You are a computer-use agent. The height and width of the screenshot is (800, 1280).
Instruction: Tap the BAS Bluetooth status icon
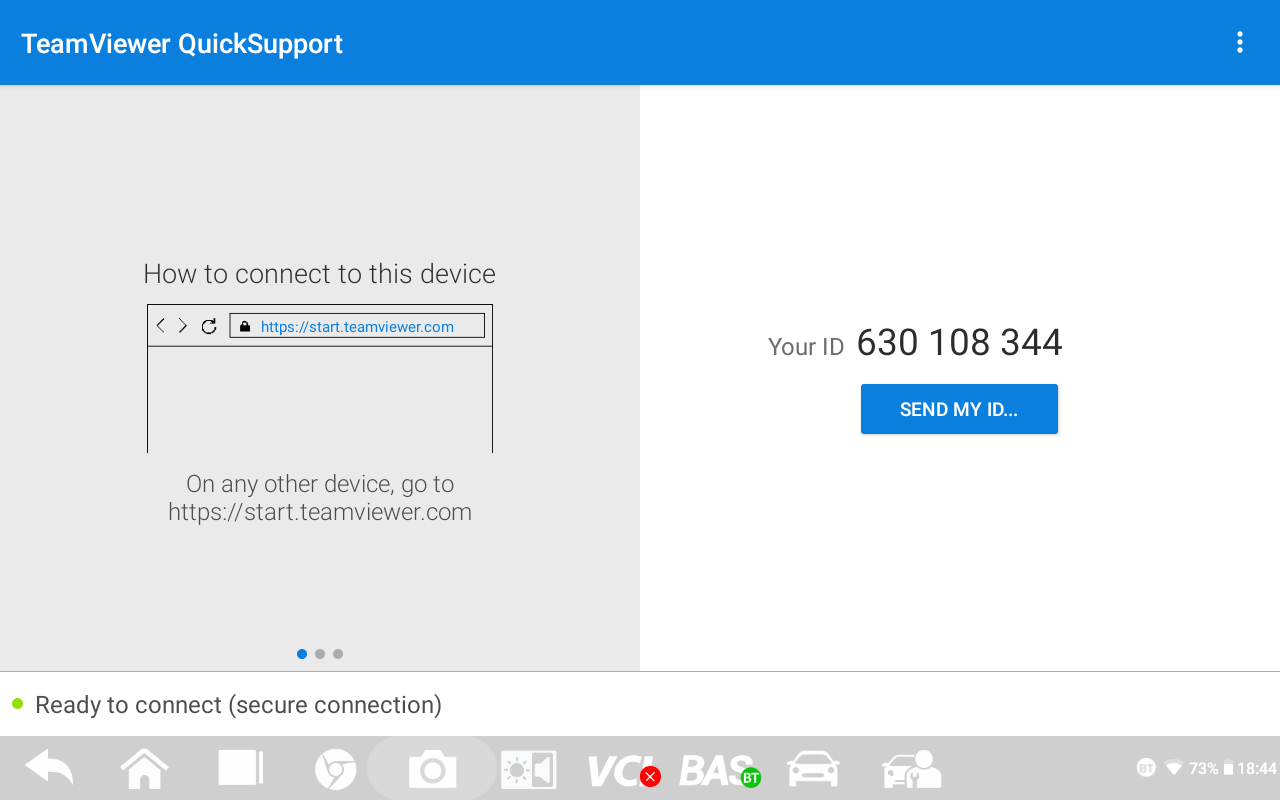pos(719,770)
